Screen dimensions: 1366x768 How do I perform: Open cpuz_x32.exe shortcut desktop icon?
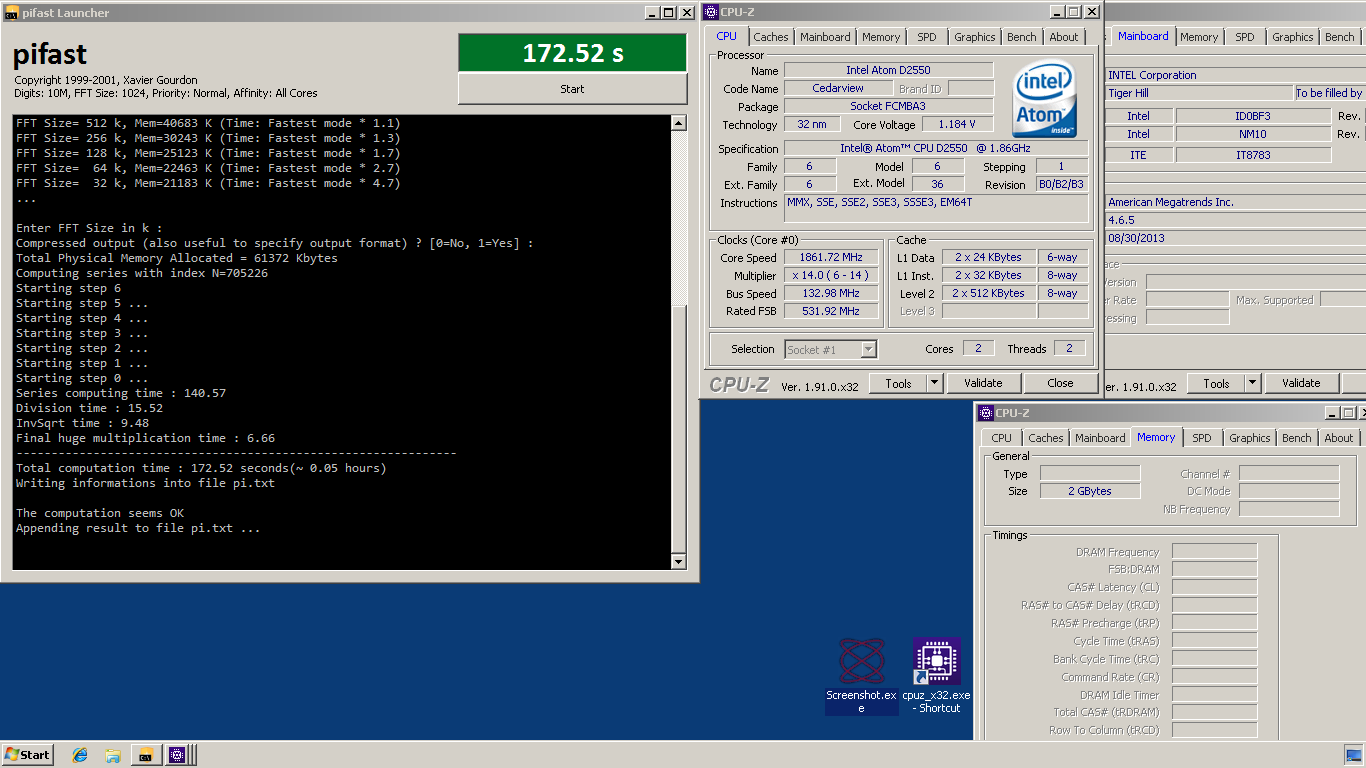point(936,676)
